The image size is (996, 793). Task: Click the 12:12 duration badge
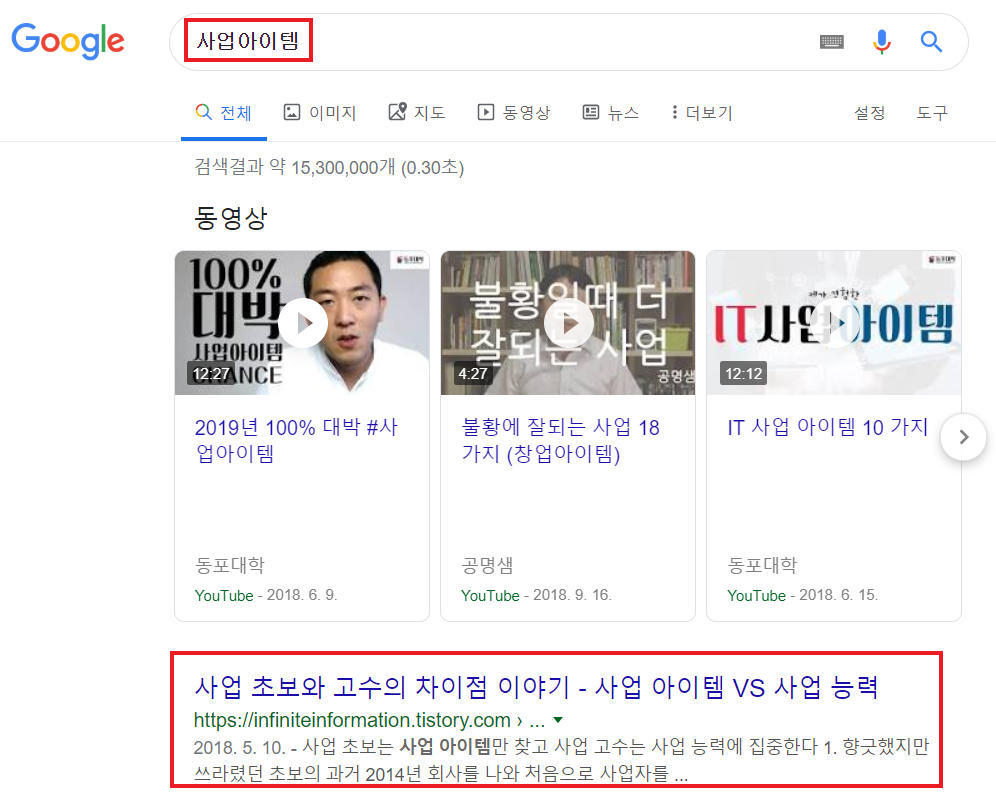[743, 374]
